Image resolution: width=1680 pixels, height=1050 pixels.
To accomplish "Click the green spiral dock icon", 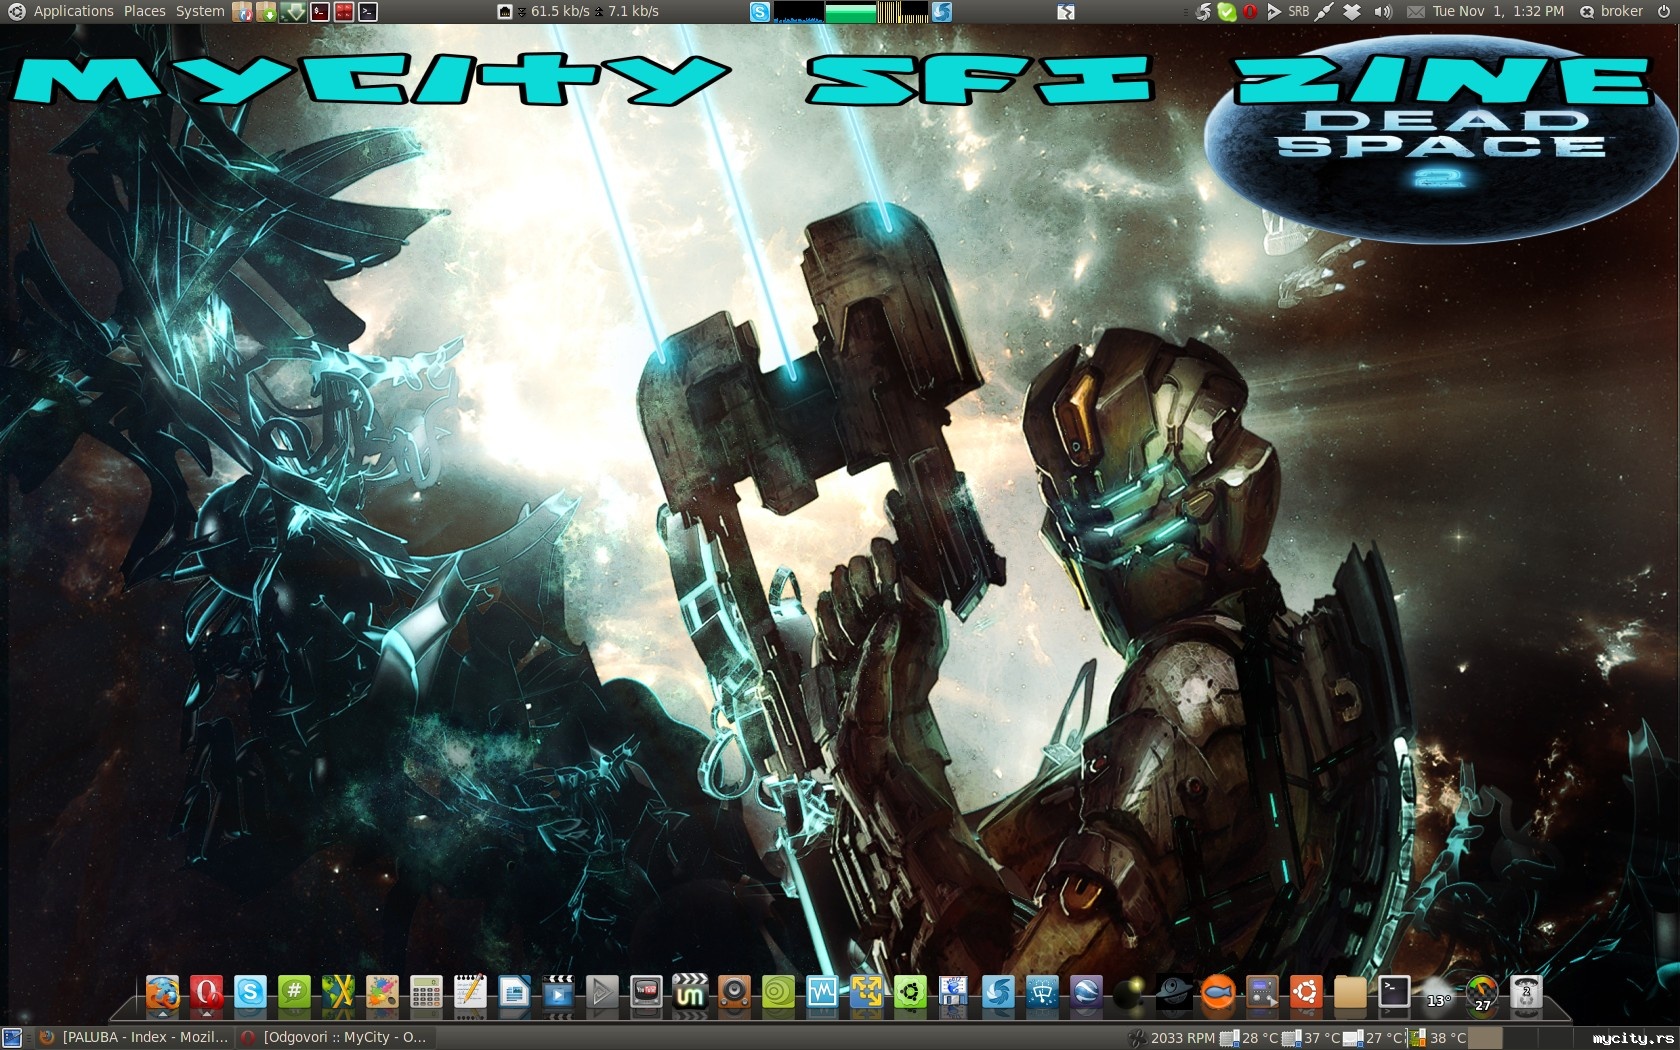I will (x=778, y=993).
